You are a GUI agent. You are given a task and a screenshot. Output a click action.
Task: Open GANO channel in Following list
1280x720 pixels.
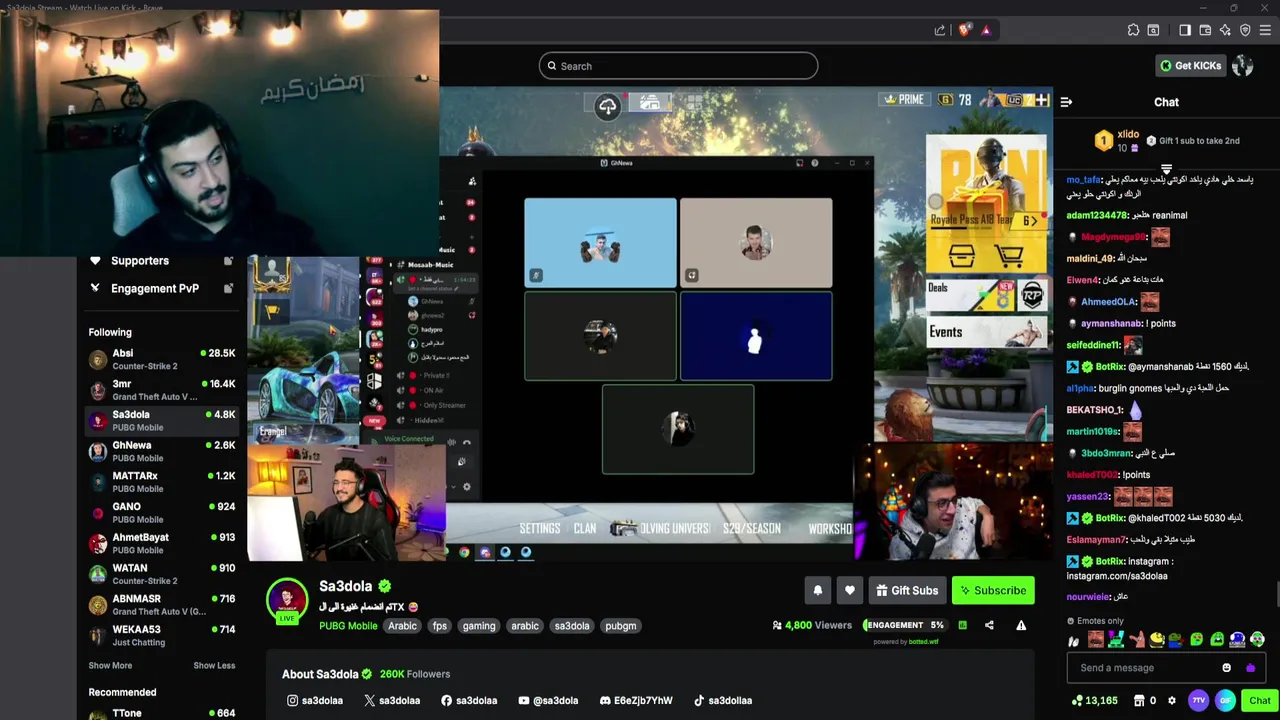[x=161, y=513]
